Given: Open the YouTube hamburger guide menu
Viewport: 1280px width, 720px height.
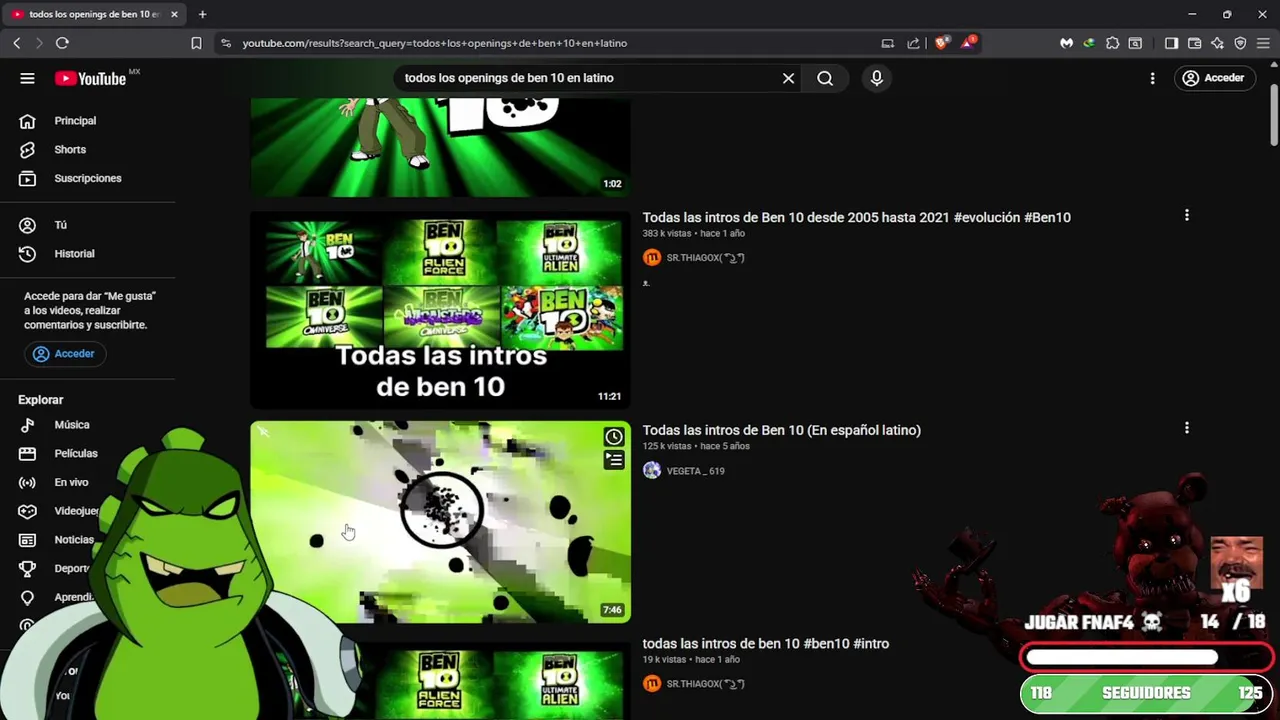Looking at the screenshot, I should (27, 78).
